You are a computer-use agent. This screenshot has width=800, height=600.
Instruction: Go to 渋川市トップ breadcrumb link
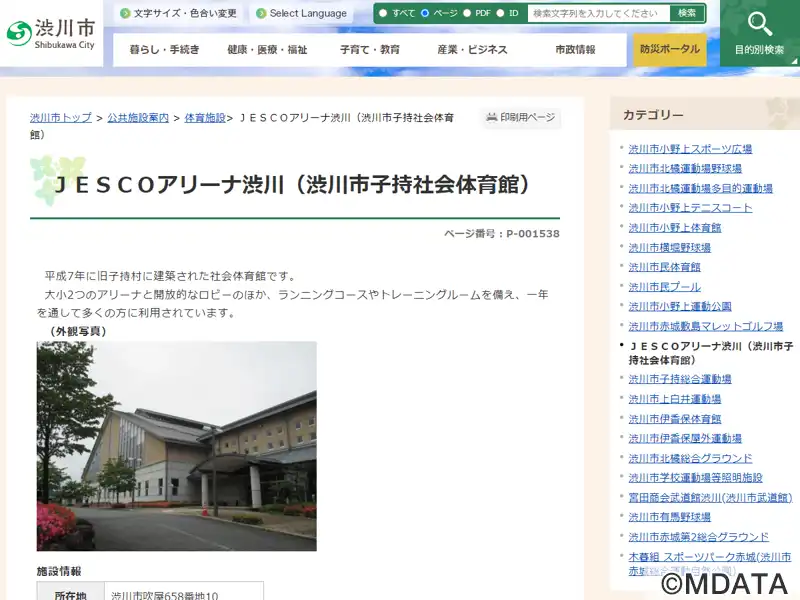click(61, 118)
